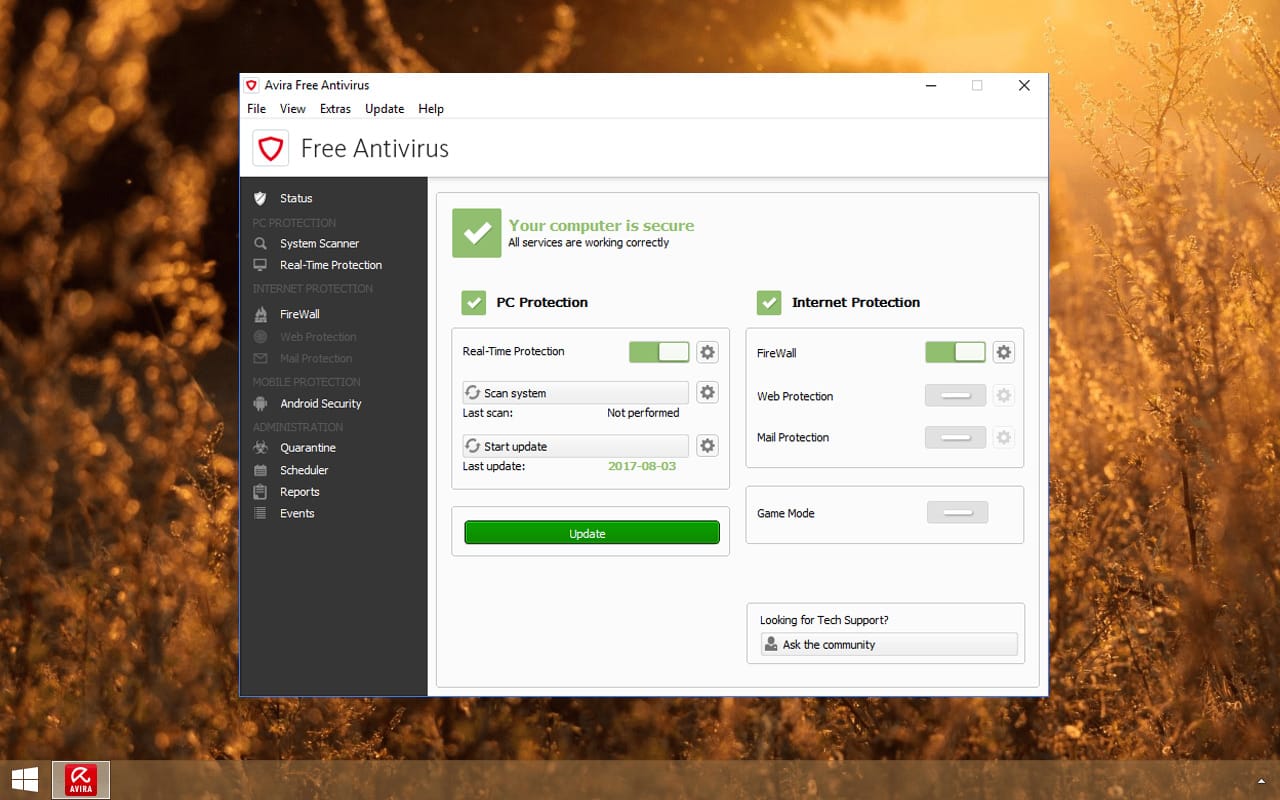Toggle the Mail Protection switch
The height and width of the screenshot is (800, 1280).
click(955, 437)
